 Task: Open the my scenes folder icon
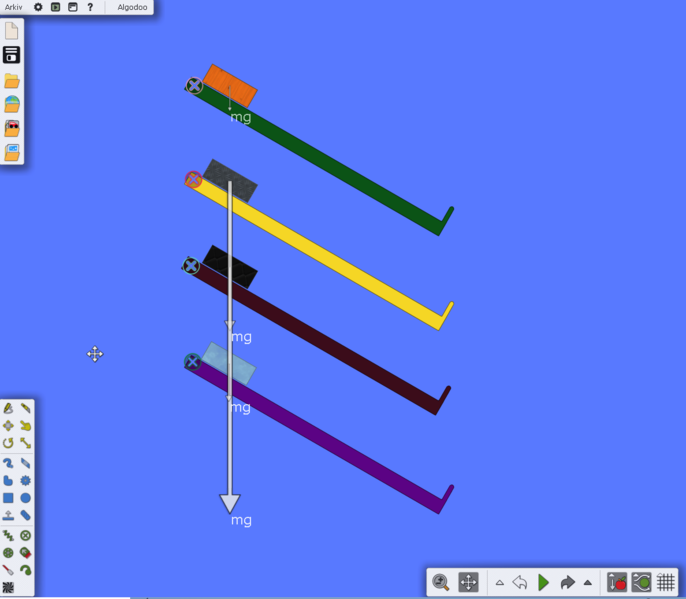[x=12, y=81]
